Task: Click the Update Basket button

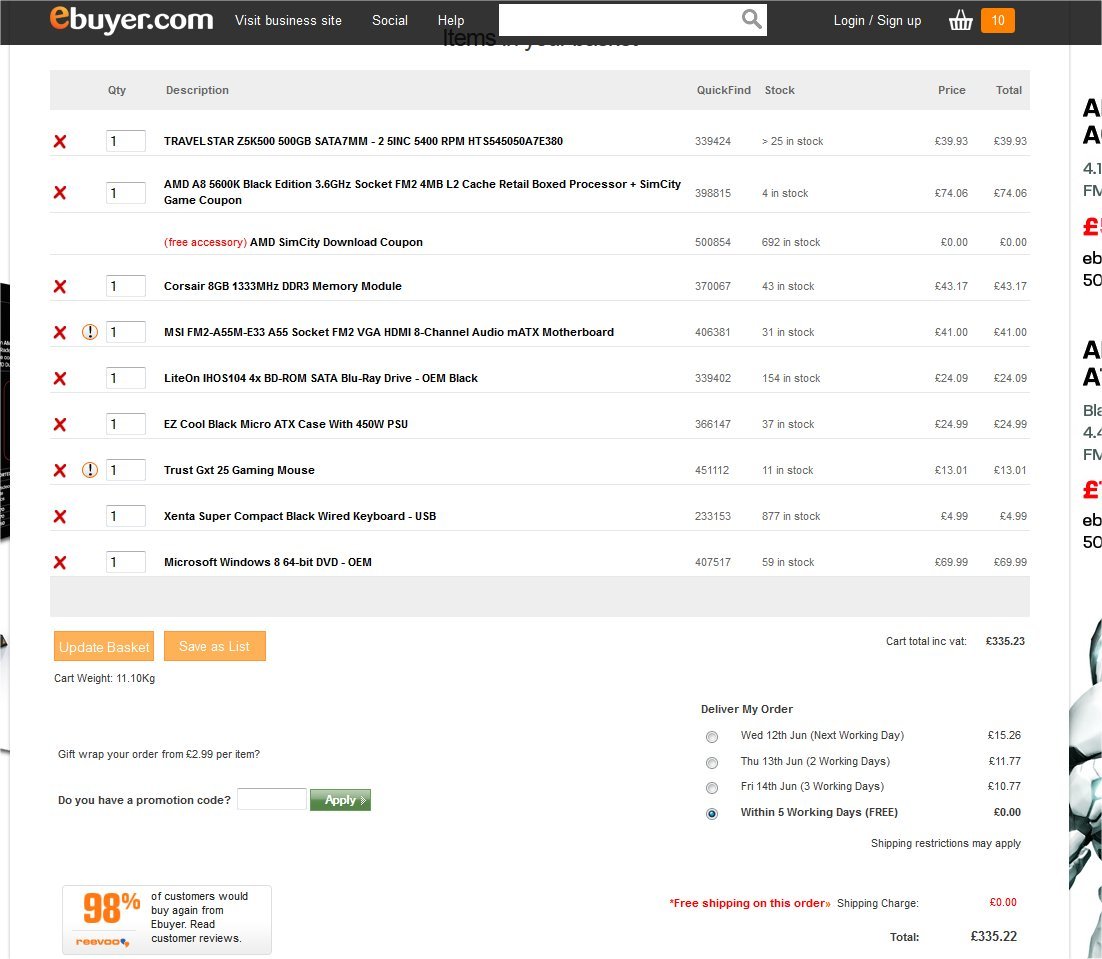Action: tap(104, 647)
